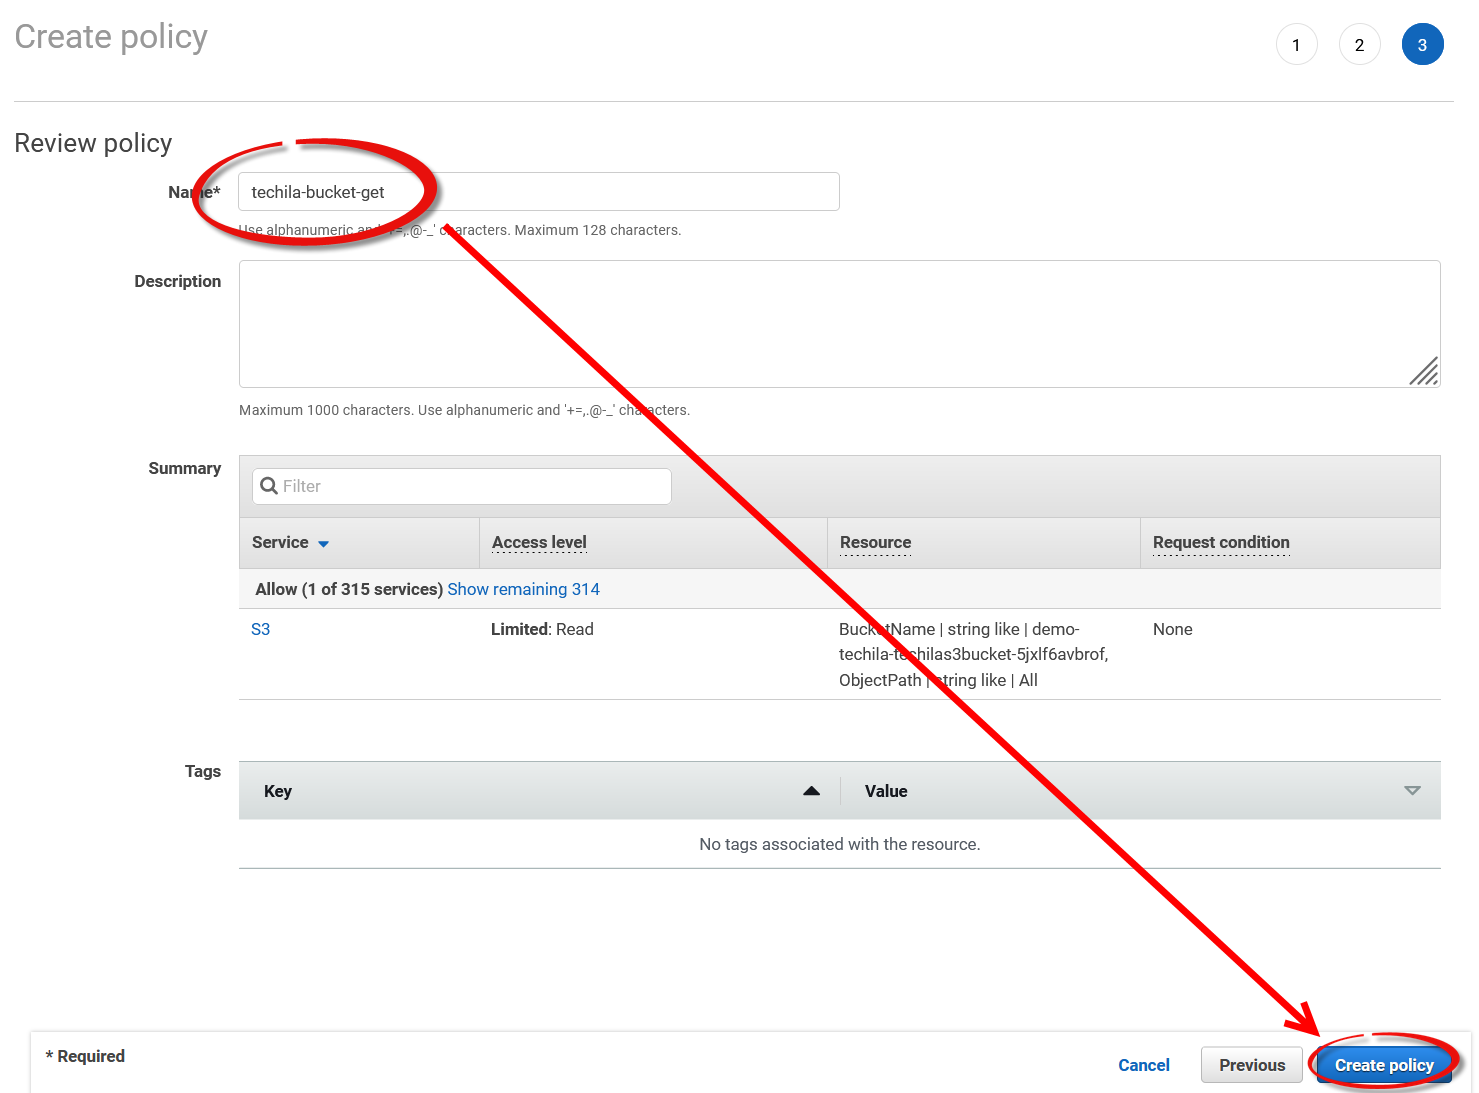This screenshot has height=1093, width=1479.
Task: Click the magnifier icon in Filter box
Action: coord(268,486)
